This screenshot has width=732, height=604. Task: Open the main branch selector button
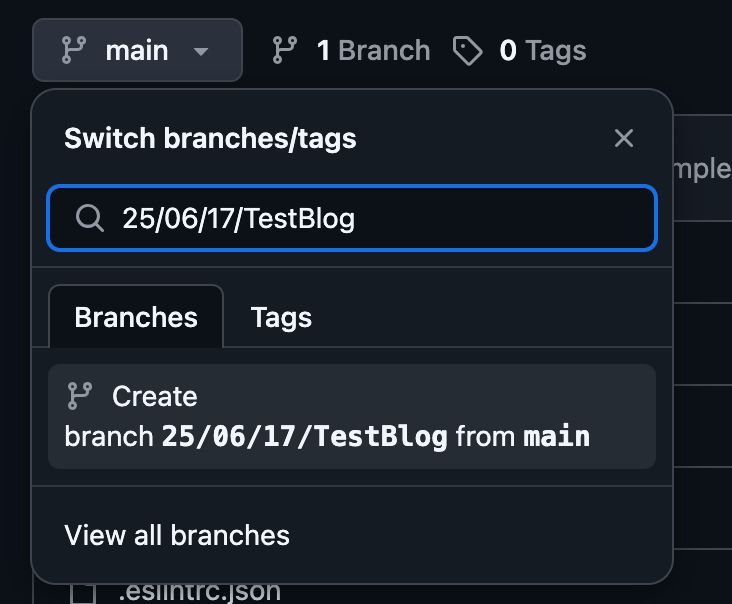click(137, 50)
